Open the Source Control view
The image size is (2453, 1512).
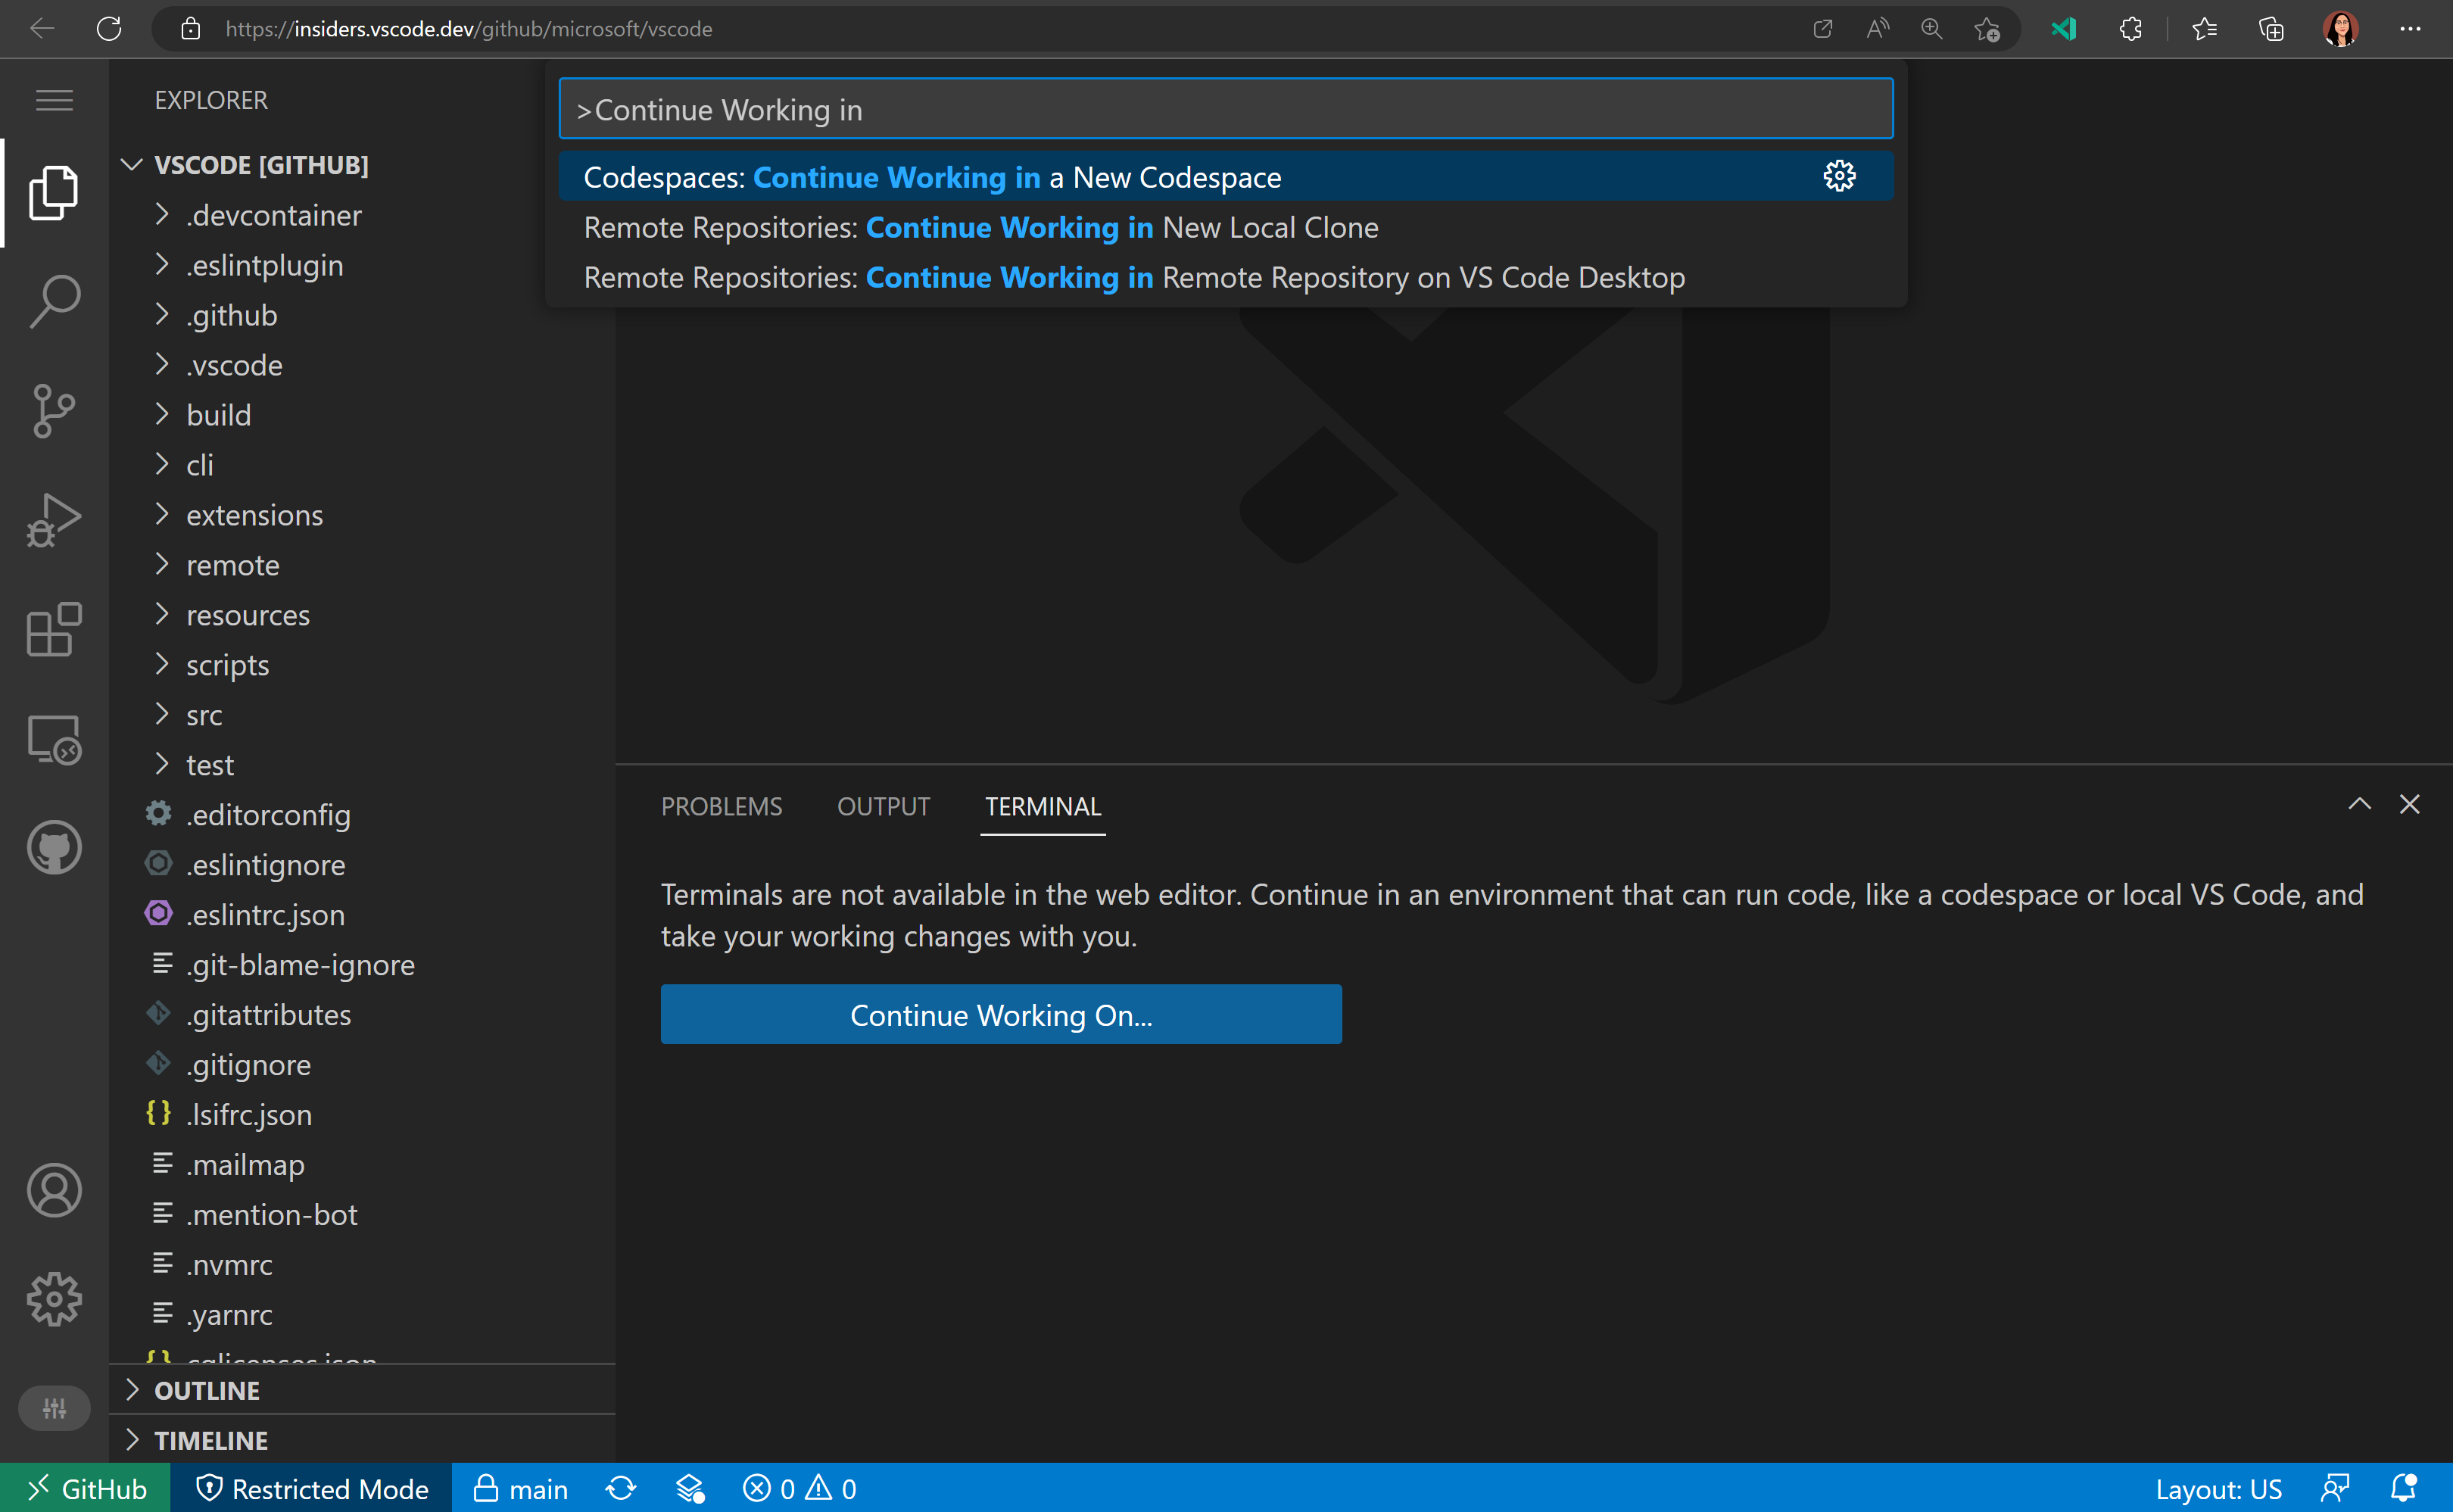[x=54, y=411]
